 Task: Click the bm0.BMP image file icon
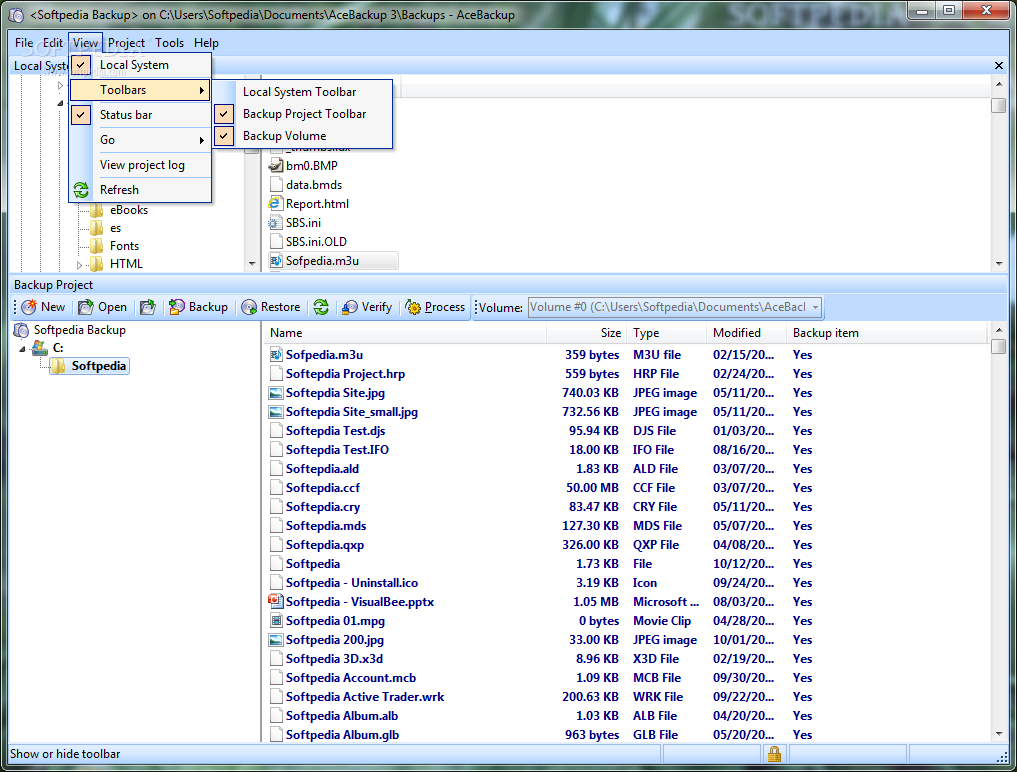[276, 165]
